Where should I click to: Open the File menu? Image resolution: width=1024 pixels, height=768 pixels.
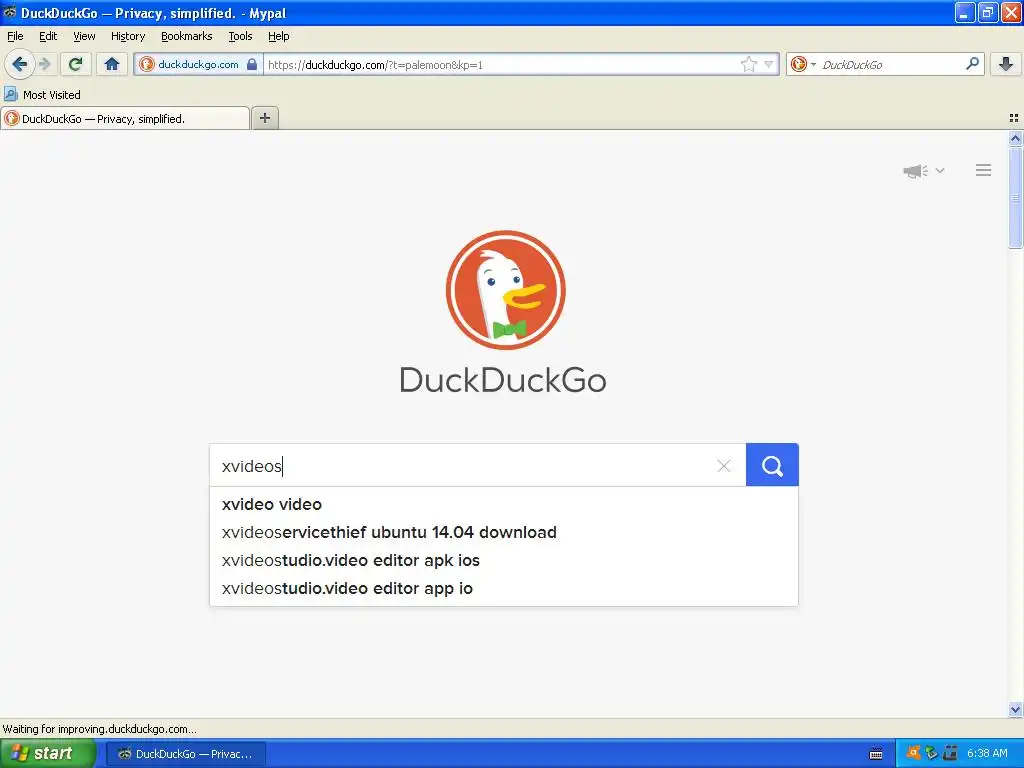pos(15,36)
